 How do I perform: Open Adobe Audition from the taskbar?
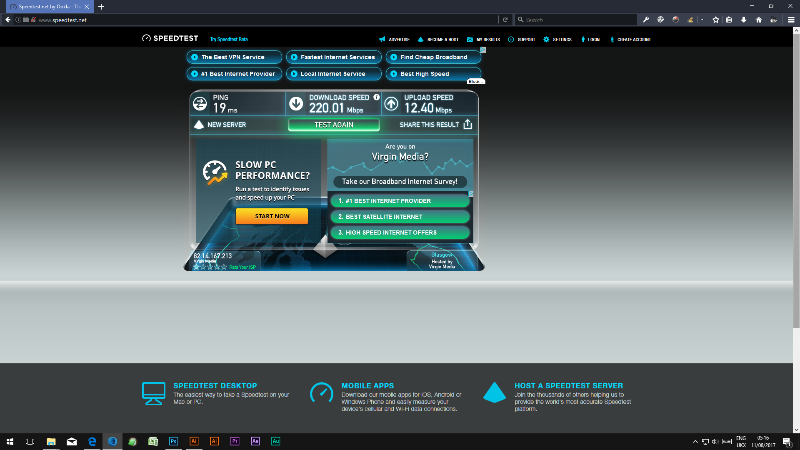coord(276,442)
